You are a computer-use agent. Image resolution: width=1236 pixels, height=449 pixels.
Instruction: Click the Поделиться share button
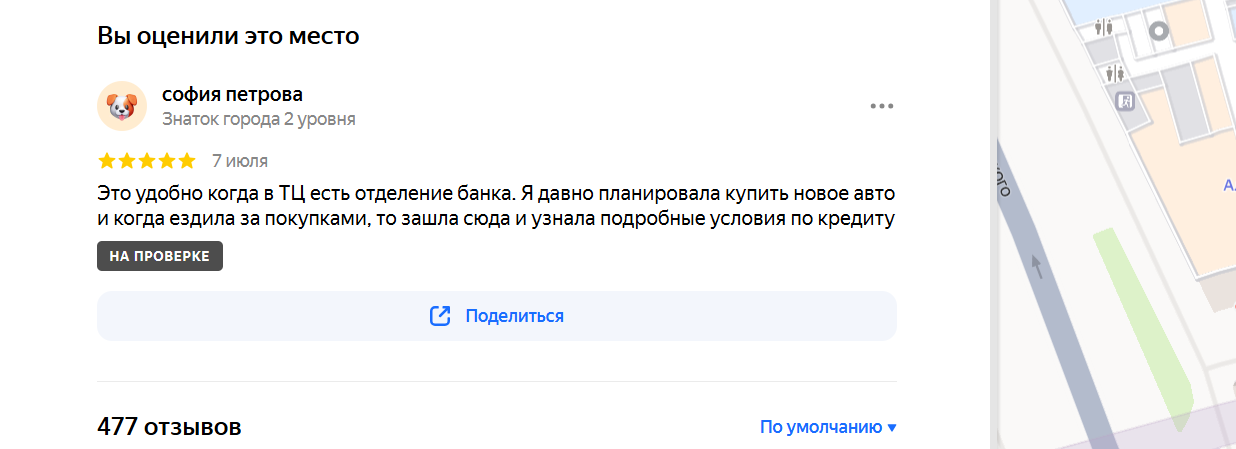[x=497, y=316]
